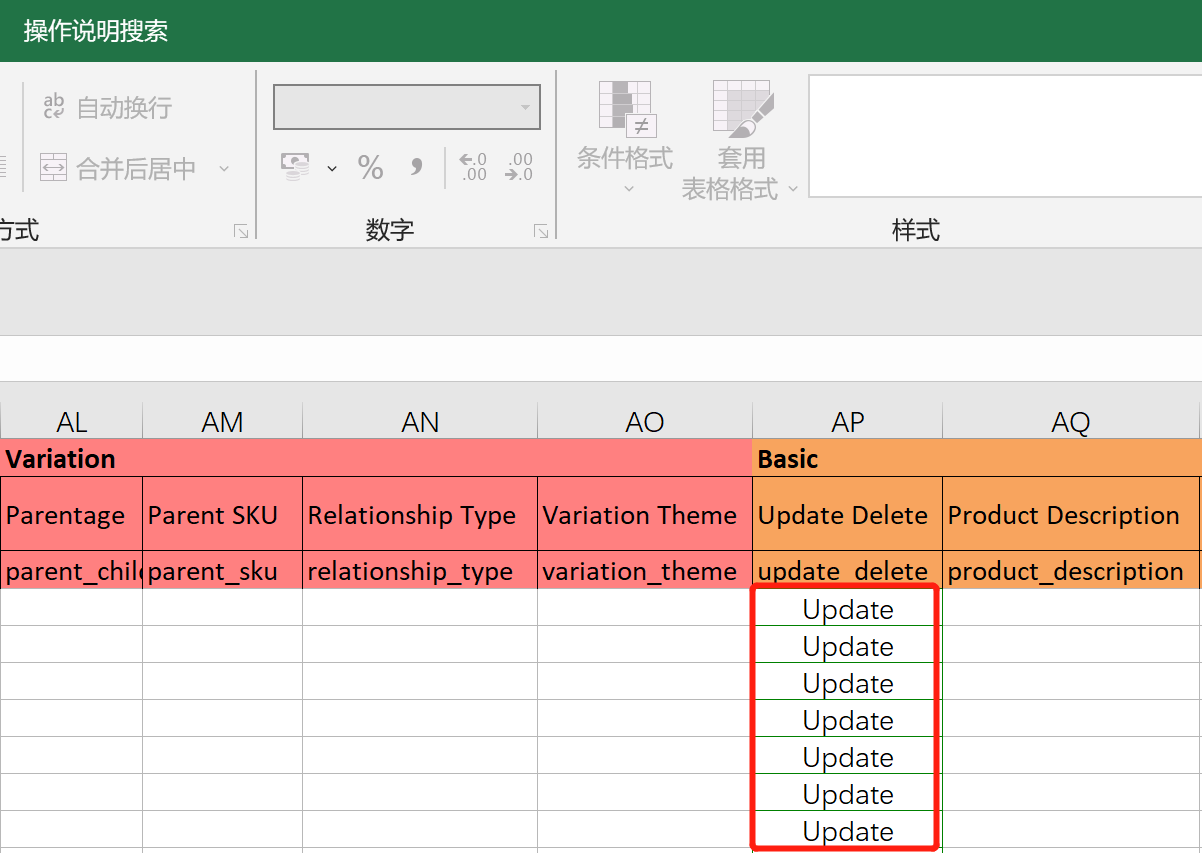Select column header AQ
This screenshot has height=853, width=1202.
[1071, 422]
